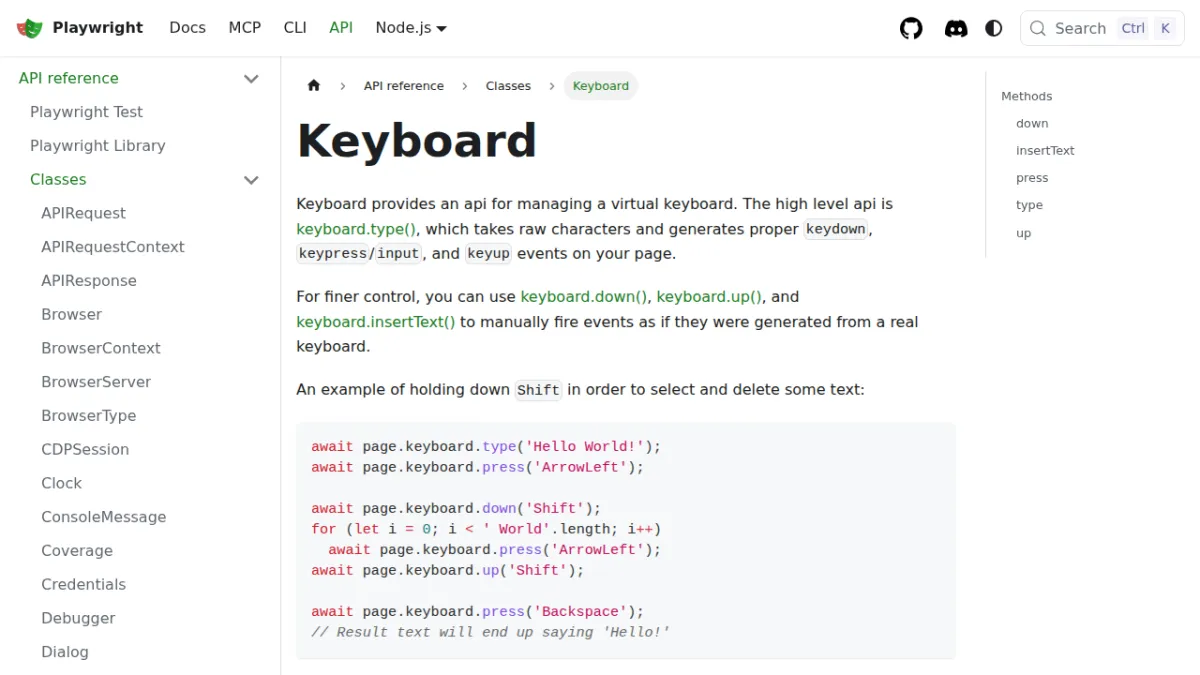Image resolution: width=1200 pixels, height=675 pixels.
Task: Open Debugger class page
Action: coord(78,618)
